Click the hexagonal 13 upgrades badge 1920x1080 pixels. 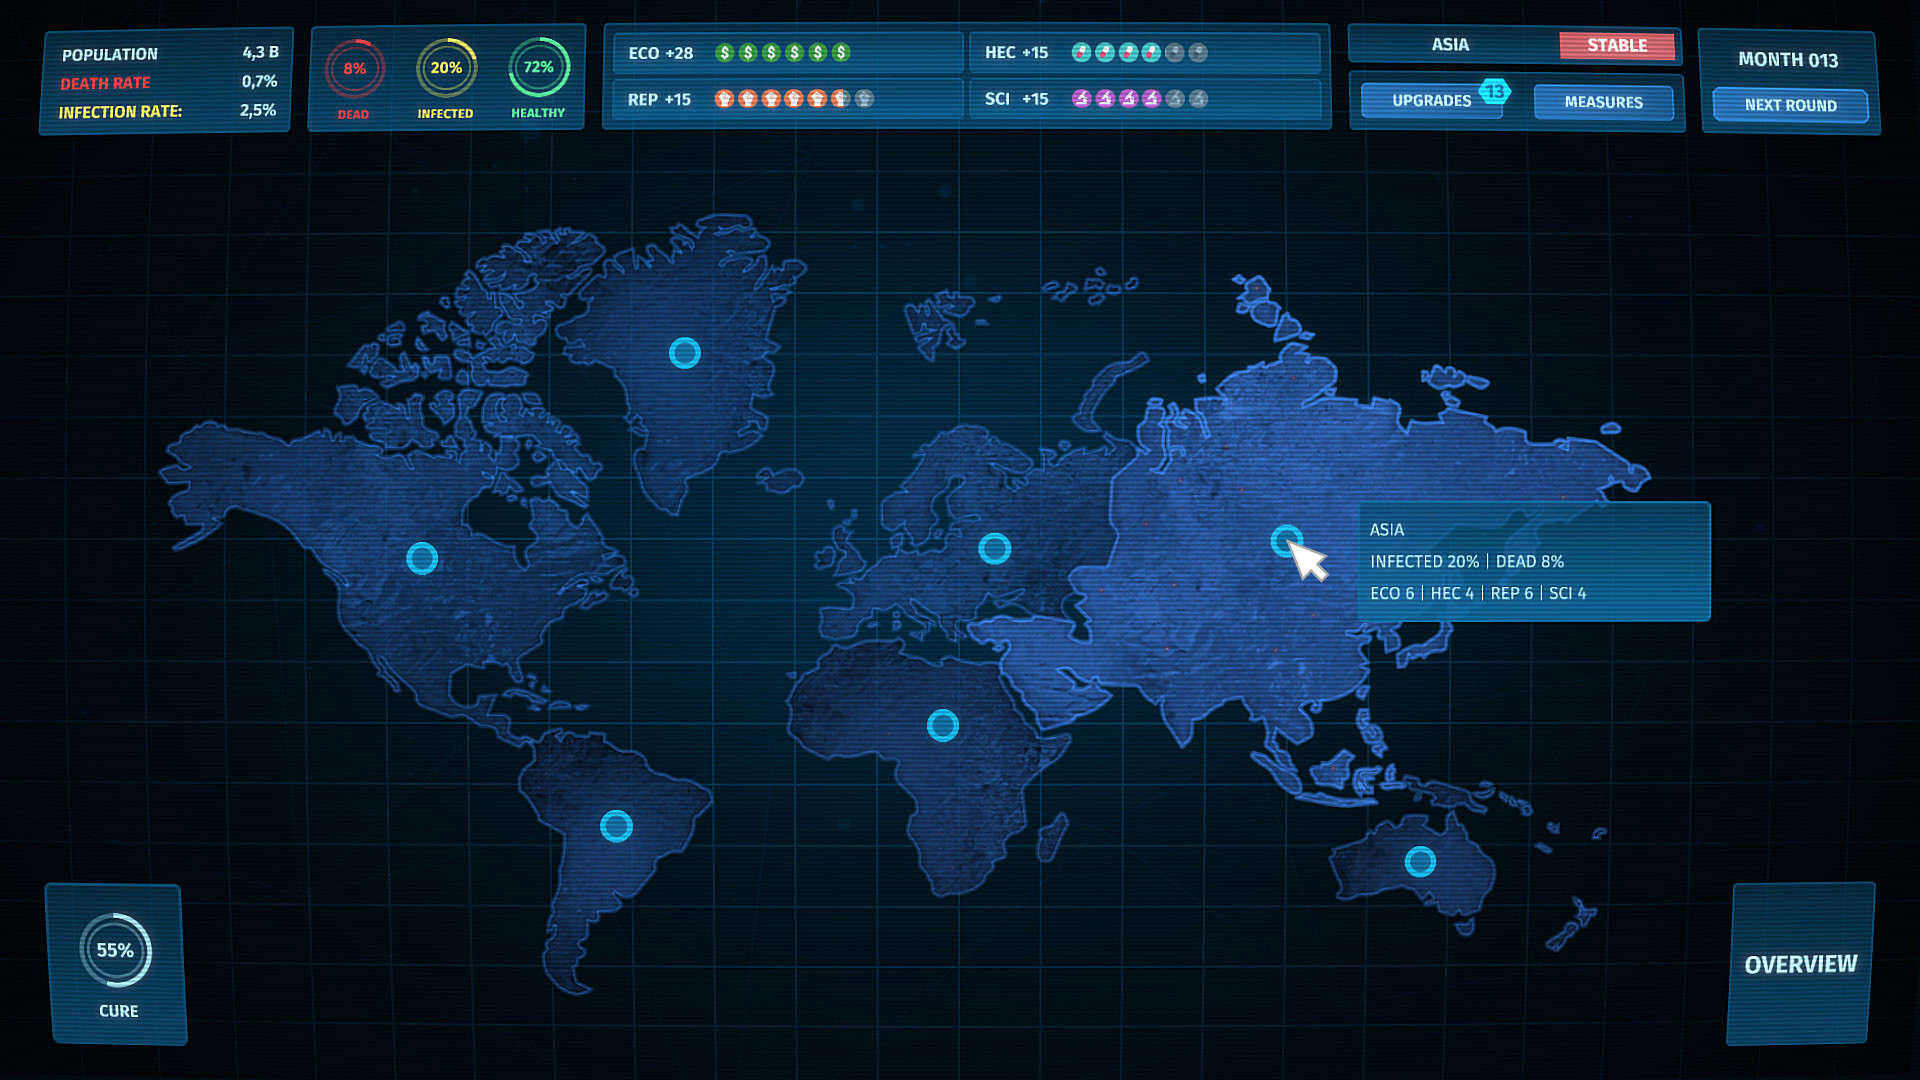click(x=1494, y=91)
